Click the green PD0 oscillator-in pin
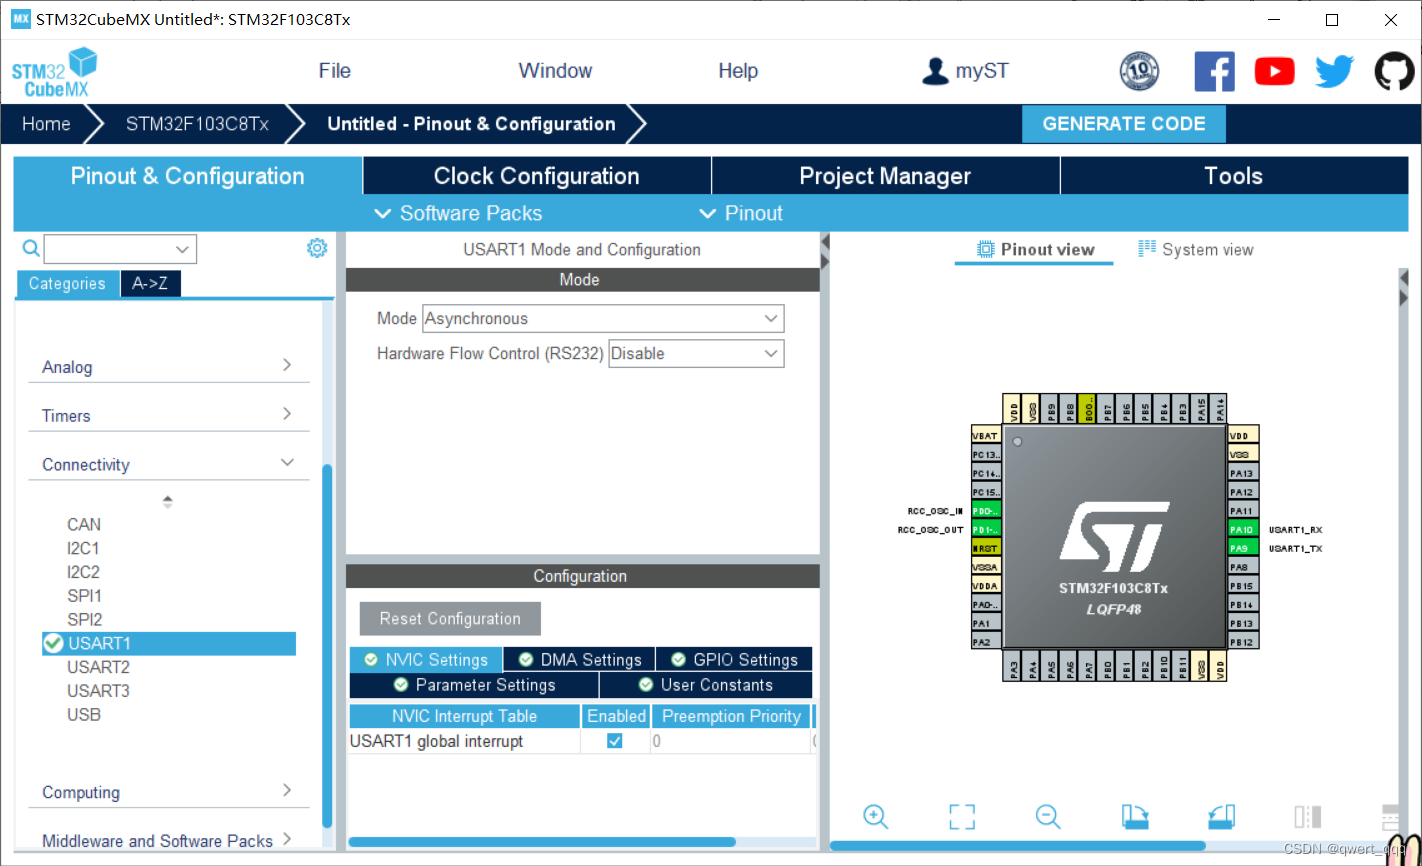This screenshot has height=866, width=1422. [x=986, y=511]
